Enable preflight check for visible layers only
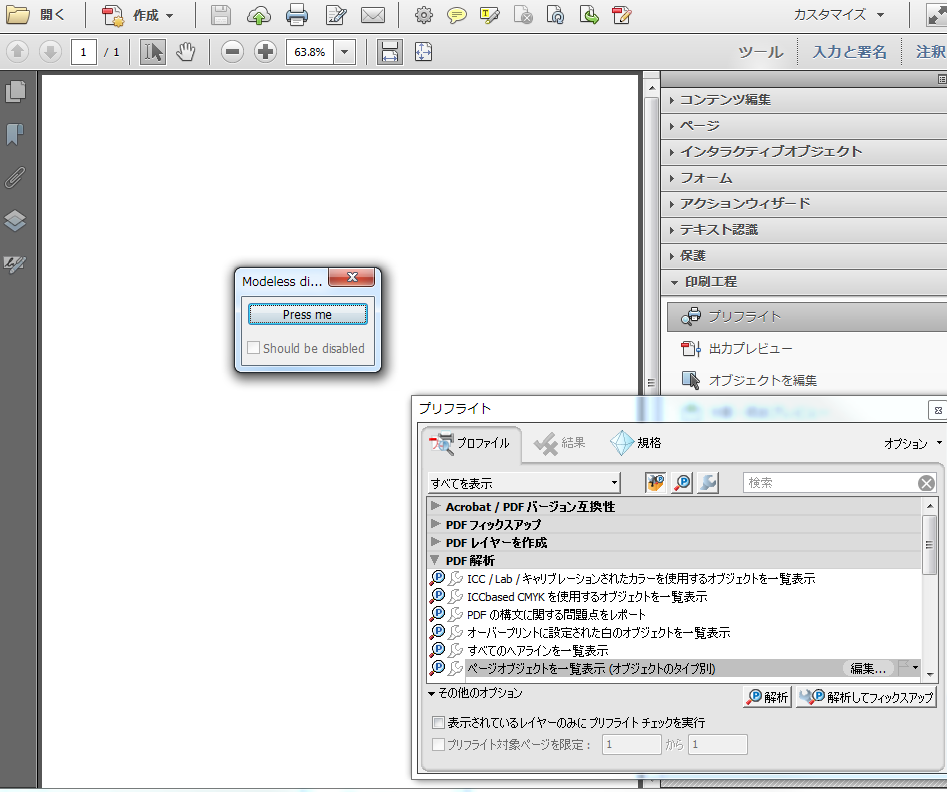Image resolution: width=947 pixels, height=792 pixels. point(438,722)
